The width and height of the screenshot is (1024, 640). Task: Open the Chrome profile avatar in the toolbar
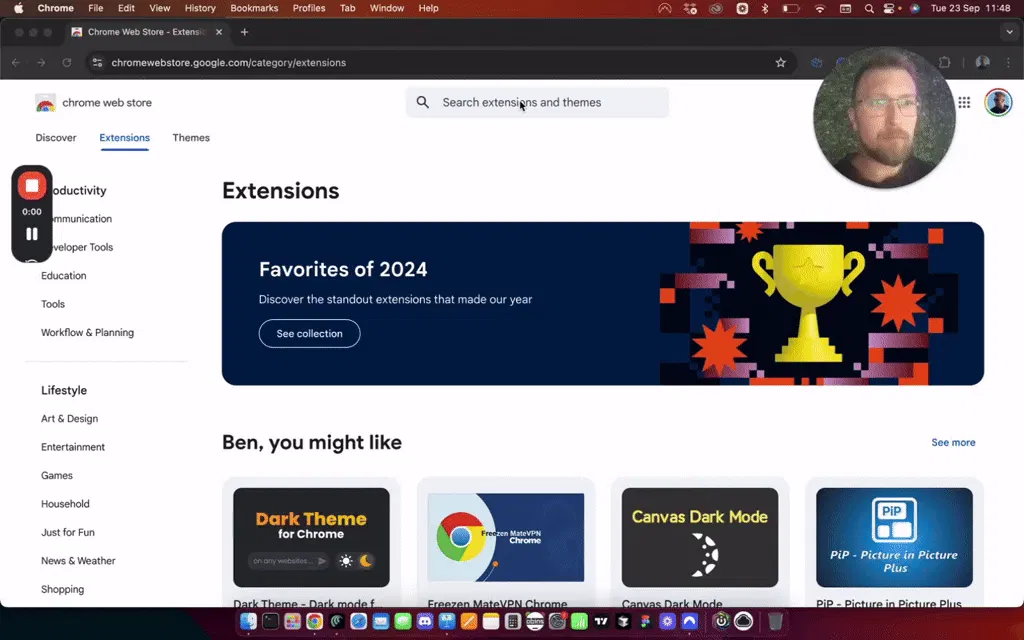tap(982, 63)
